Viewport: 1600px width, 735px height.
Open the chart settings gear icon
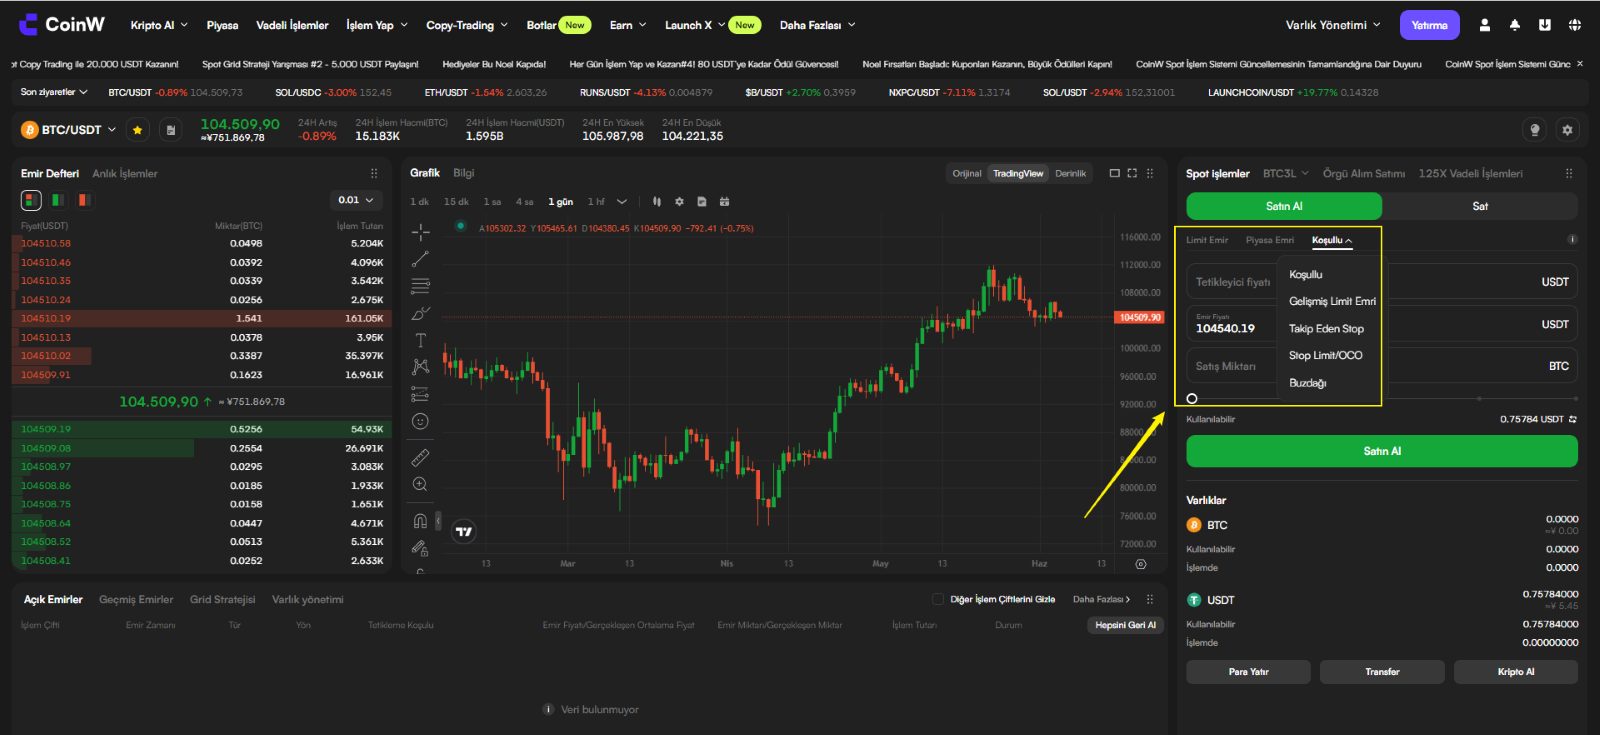(679, 202)
